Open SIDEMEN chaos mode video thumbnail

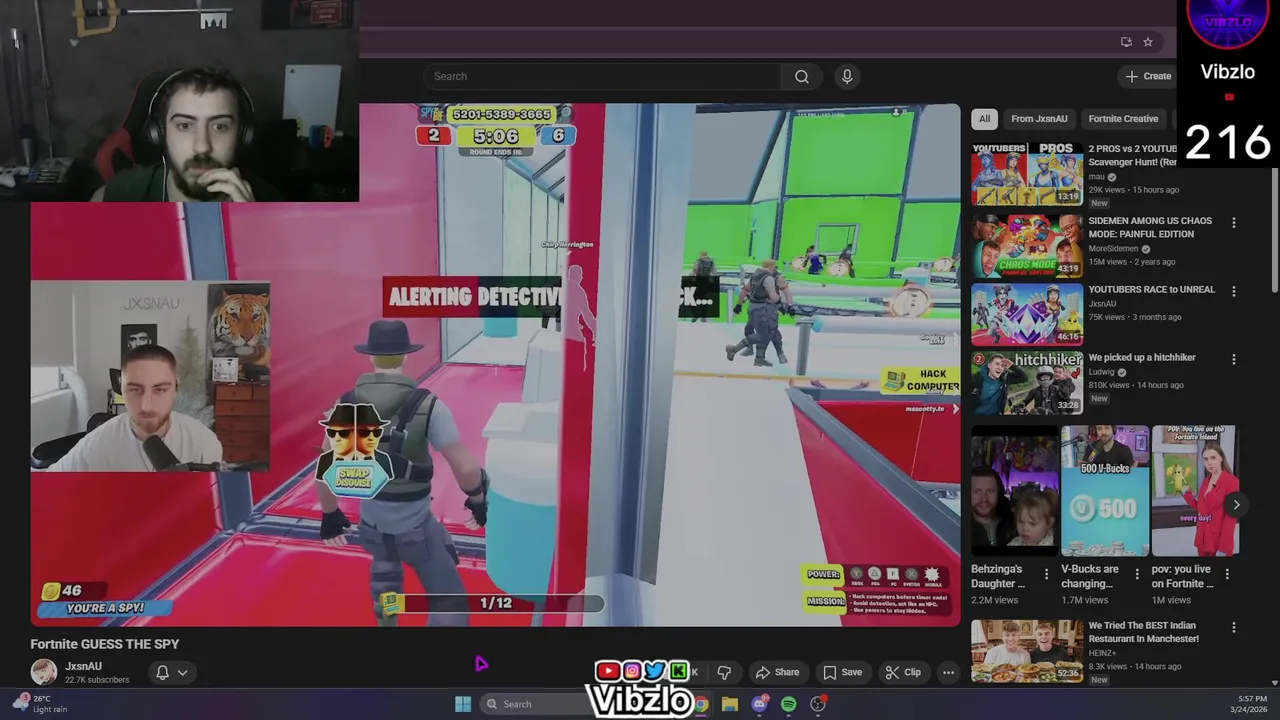click(1027, 245)
